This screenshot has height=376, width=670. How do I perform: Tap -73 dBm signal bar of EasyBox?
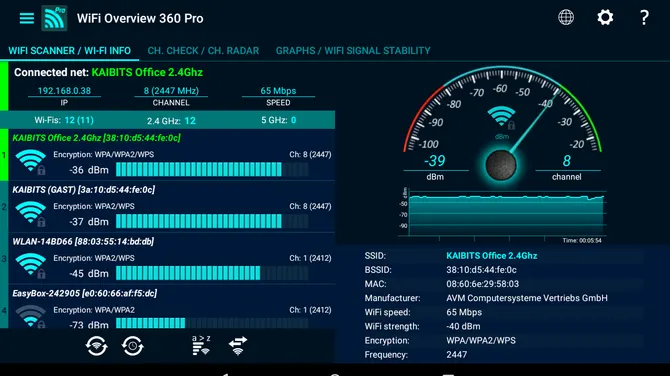[x=212, y=323]
